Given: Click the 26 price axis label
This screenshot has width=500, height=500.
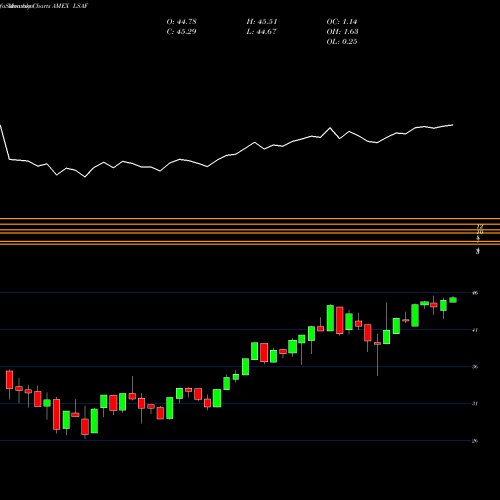Looking at the screenshot, I should [x=475, y=441].
